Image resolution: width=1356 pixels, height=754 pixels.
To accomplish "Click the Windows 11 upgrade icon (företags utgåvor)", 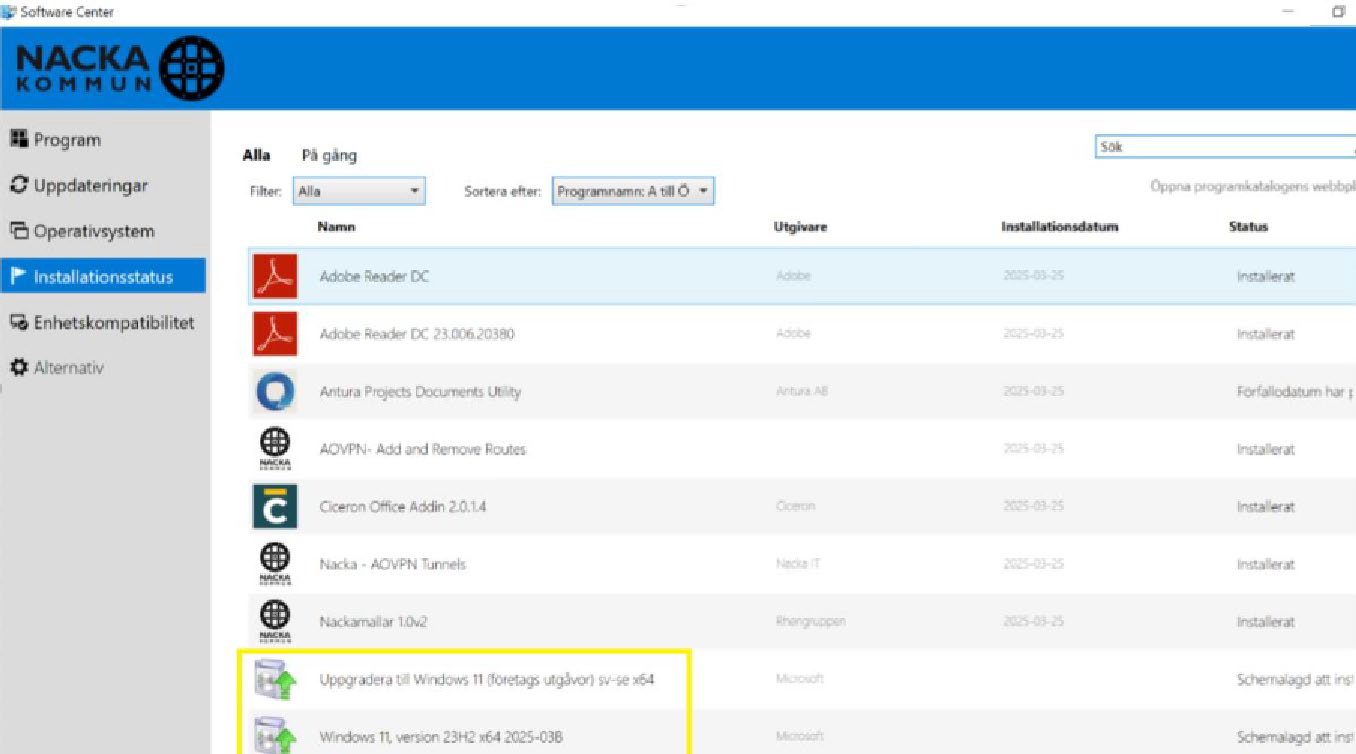I will (x=274, y=680).
